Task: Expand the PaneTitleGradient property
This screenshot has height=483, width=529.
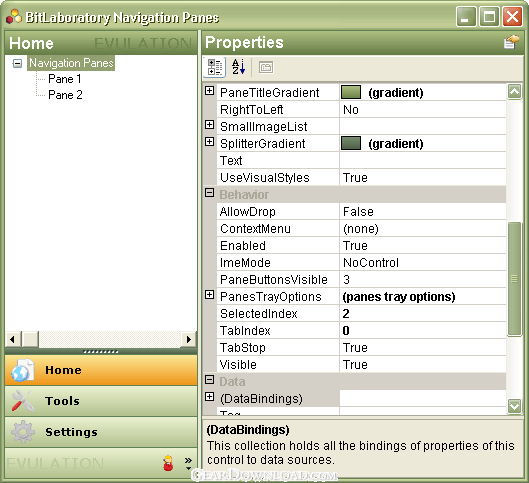Action: (x=210, y=91)
